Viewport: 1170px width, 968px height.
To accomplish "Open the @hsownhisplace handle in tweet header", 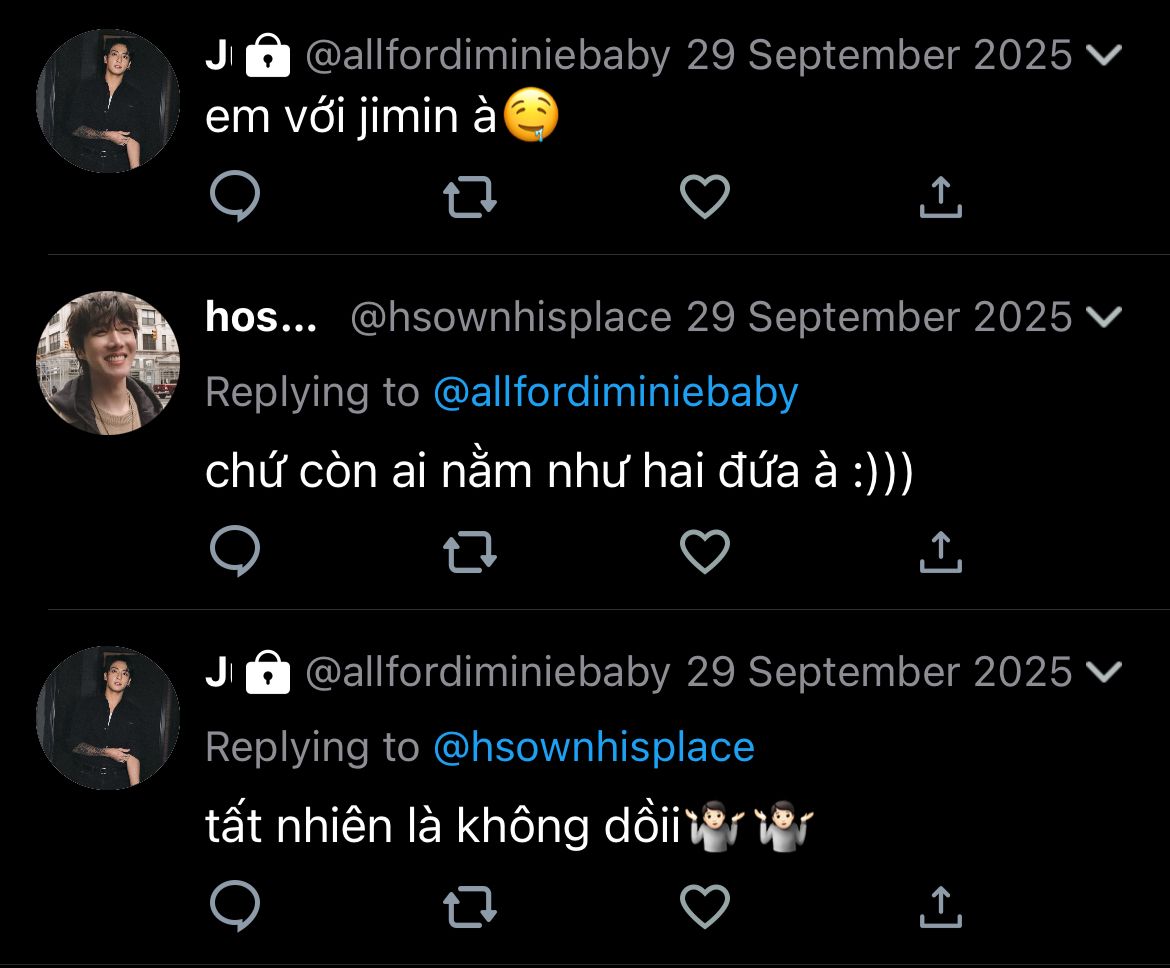I will coord(510,318).
